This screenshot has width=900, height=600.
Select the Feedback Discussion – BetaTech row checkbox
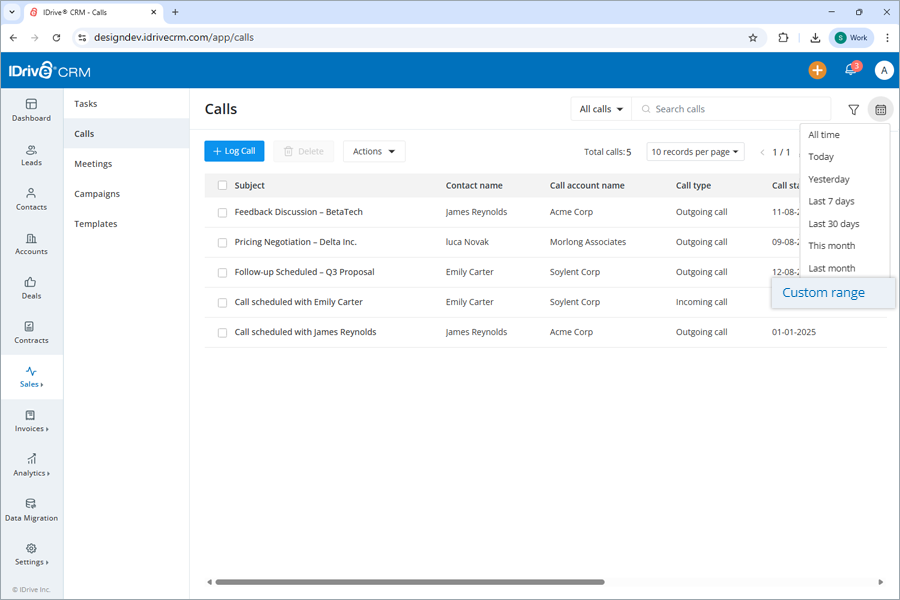pyautogui.click(x=221, y=211)
